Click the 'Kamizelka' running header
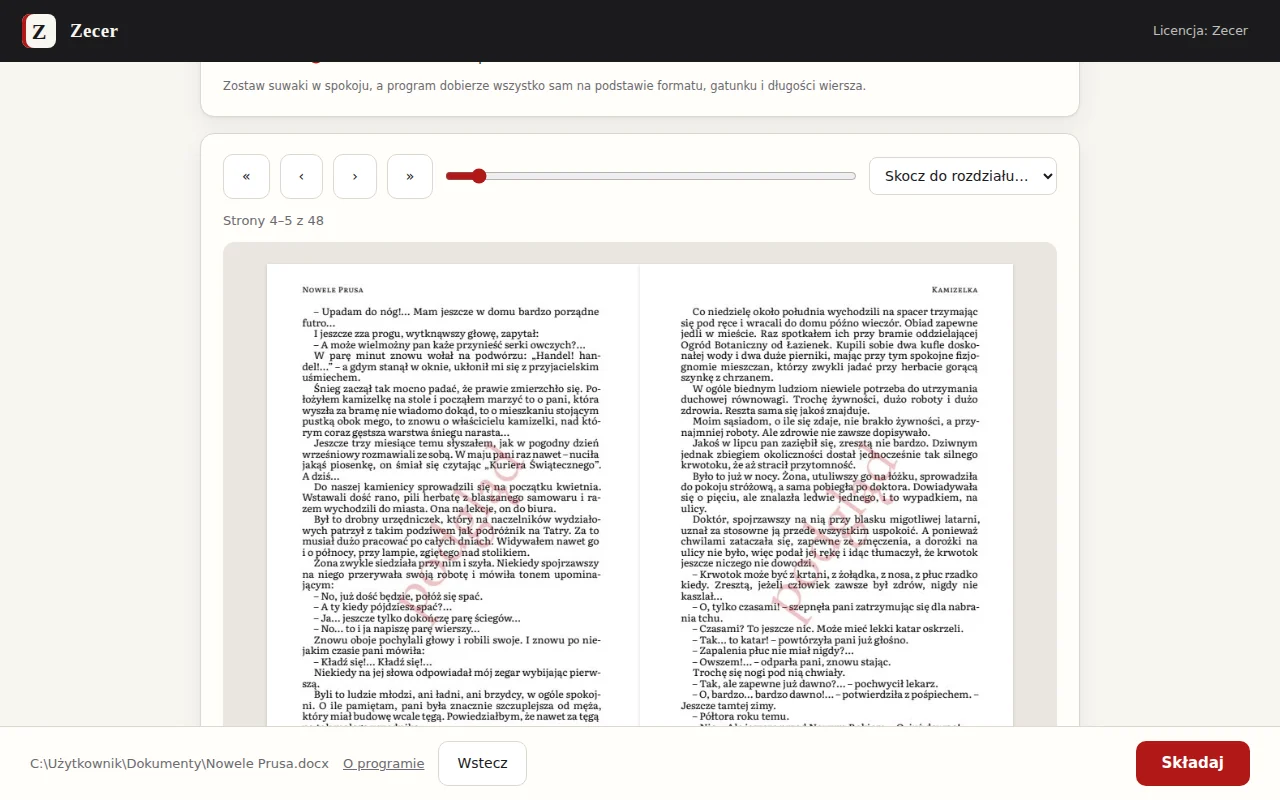 tap(954, 289)
